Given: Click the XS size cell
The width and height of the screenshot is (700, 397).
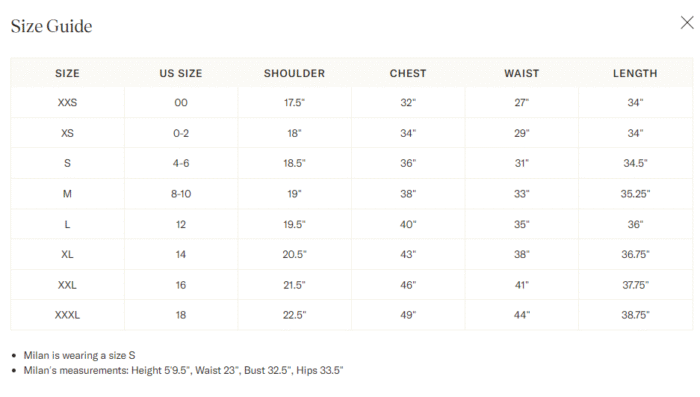Looking at the screenshot, I should coord(67,133).
